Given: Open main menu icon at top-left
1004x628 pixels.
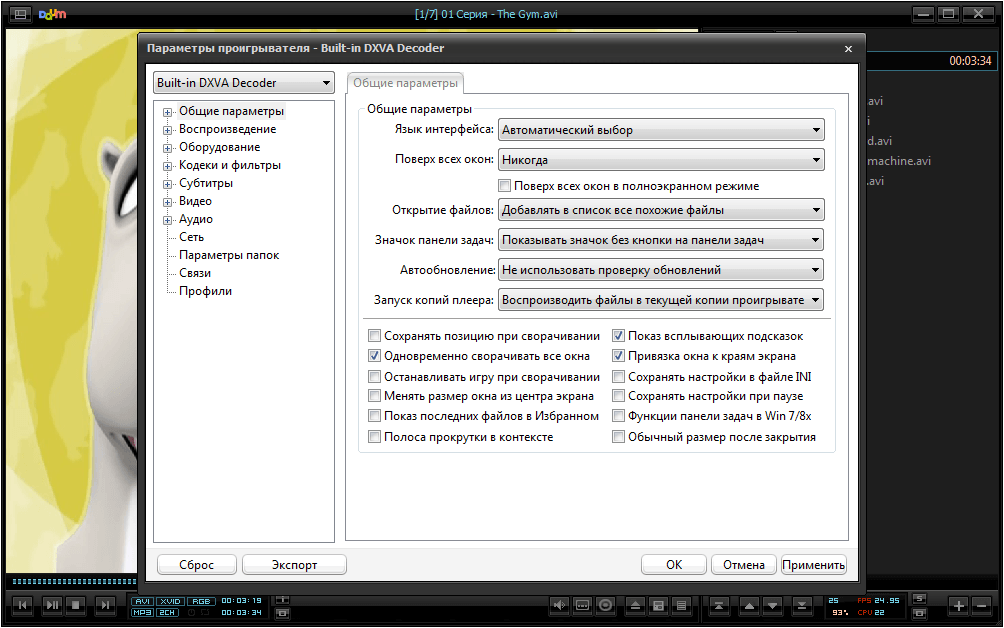Looking at the screenshot, I should [20, 14].
